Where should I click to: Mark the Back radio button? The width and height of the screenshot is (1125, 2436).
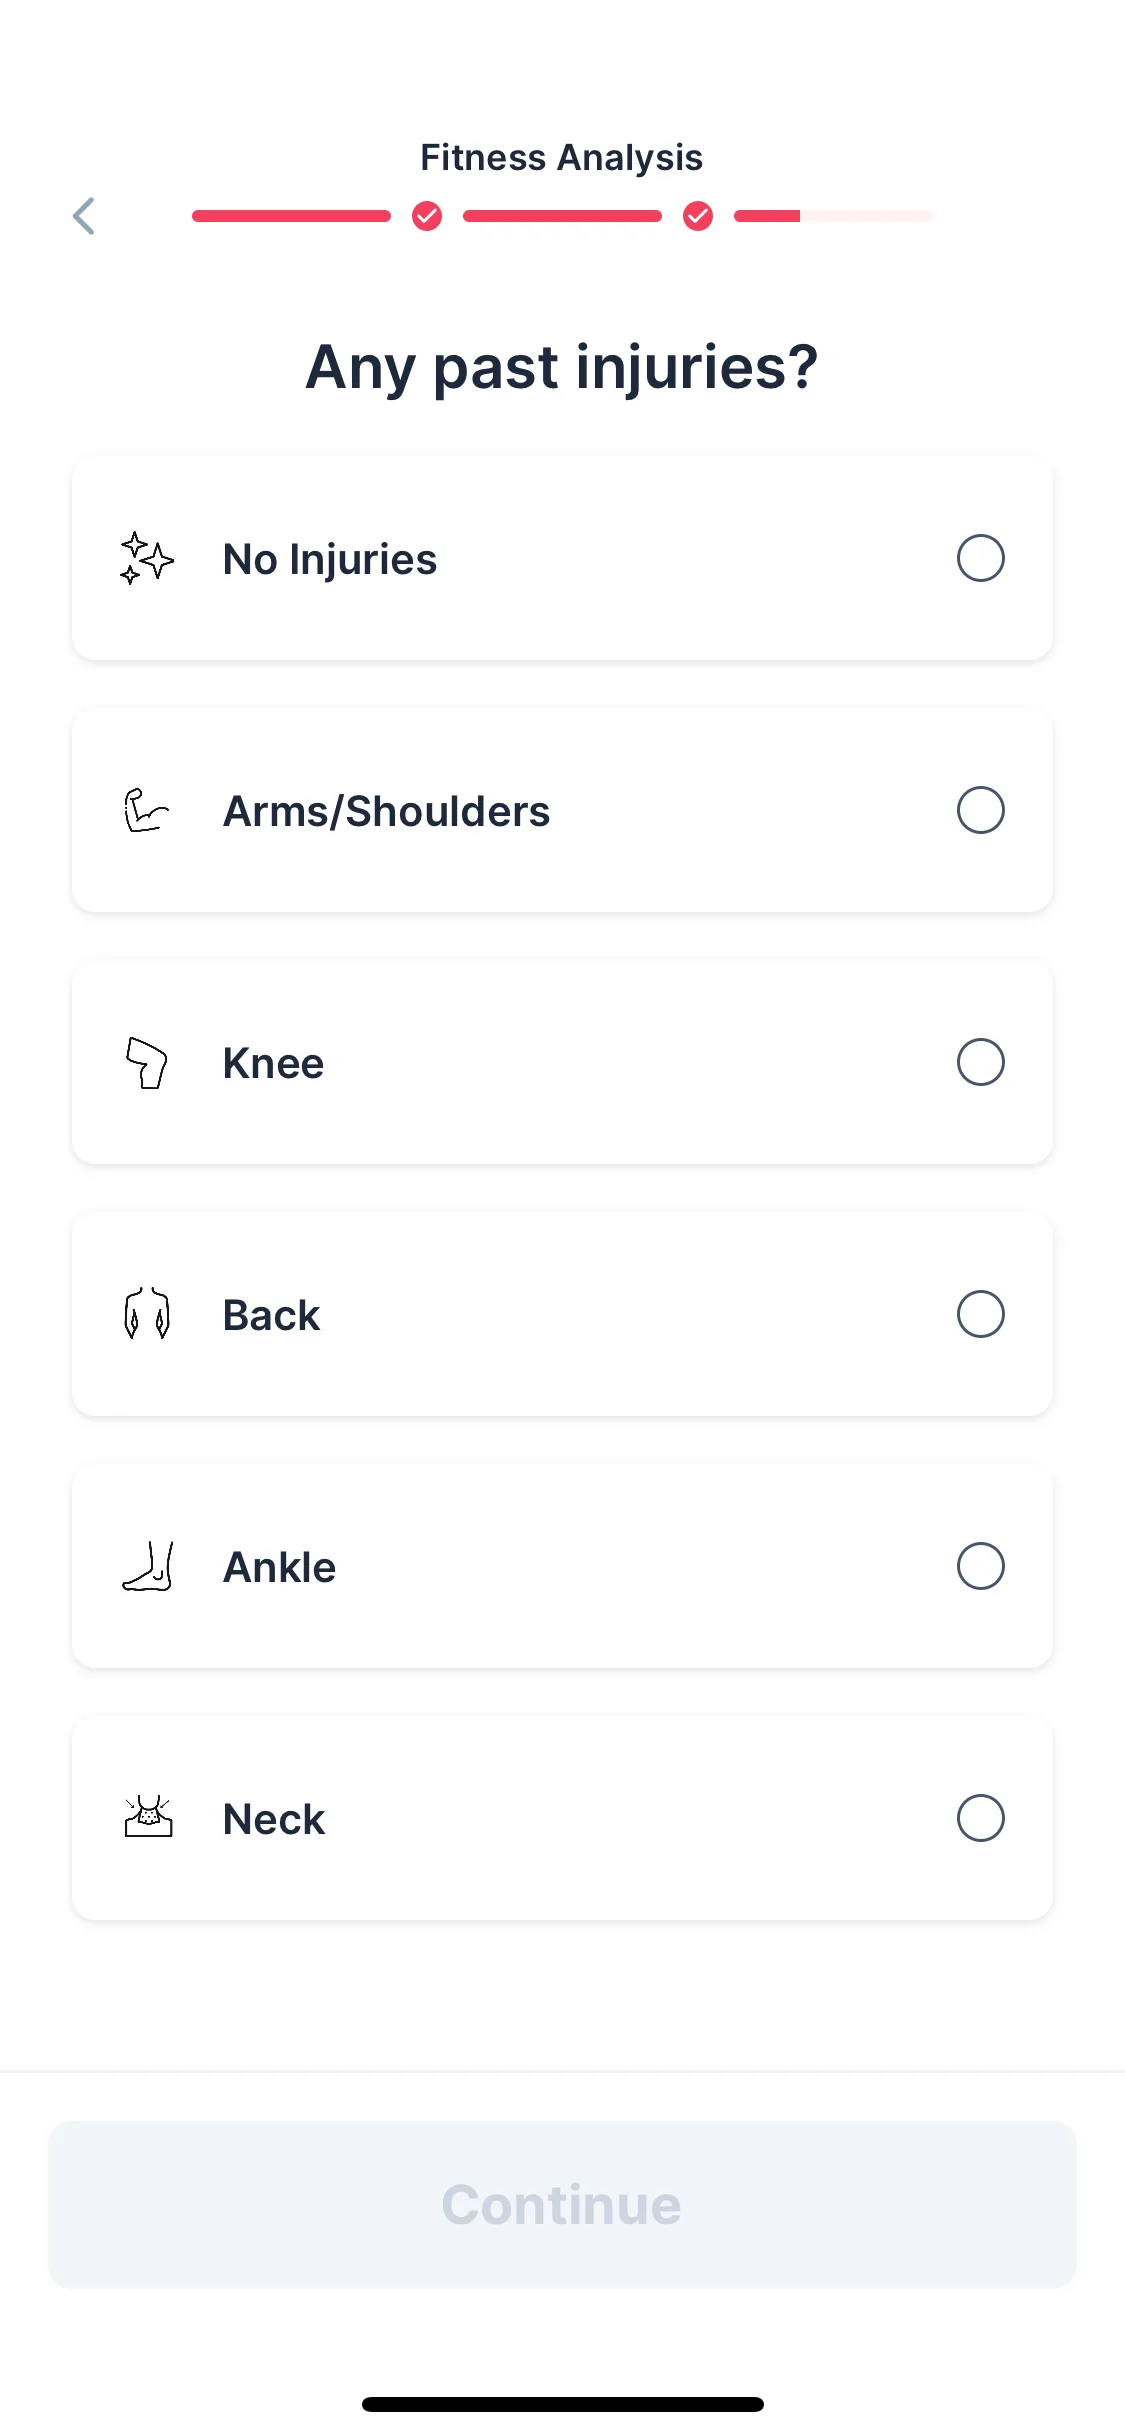pyautogui.click(x=980, y=1314)
